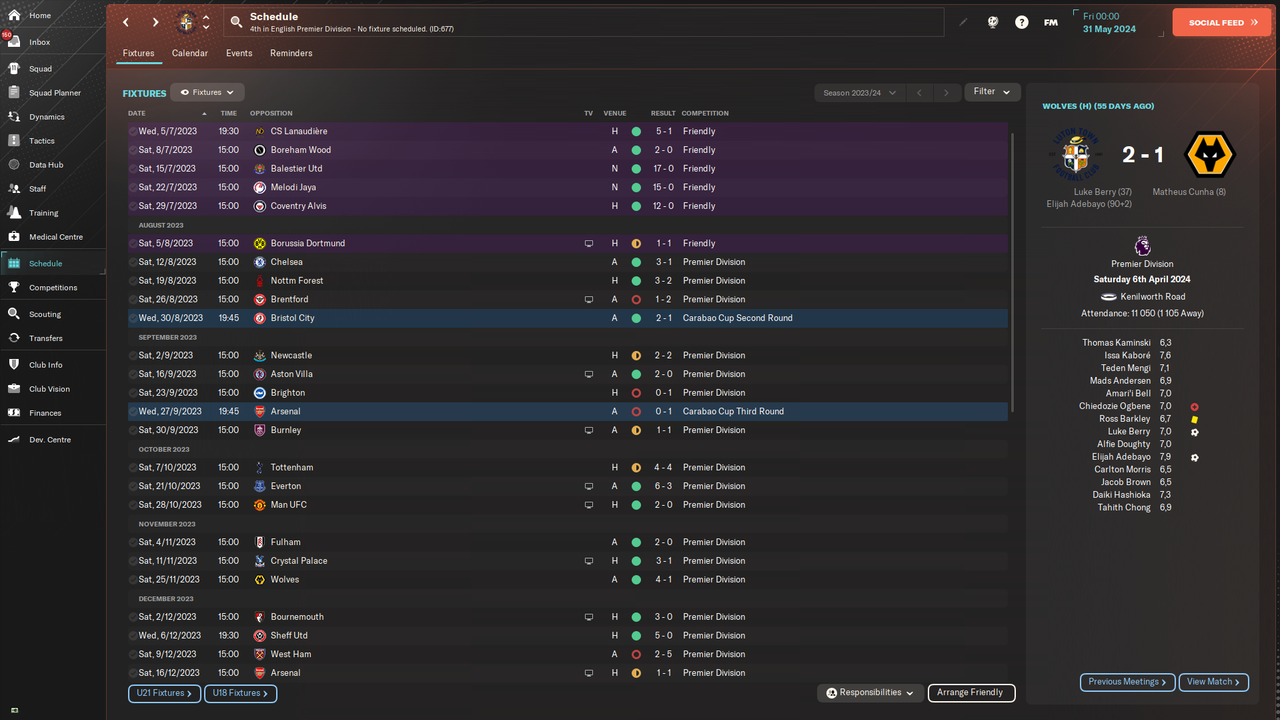Open the Dynamics icon in sidebar

[x=14, y=117]
